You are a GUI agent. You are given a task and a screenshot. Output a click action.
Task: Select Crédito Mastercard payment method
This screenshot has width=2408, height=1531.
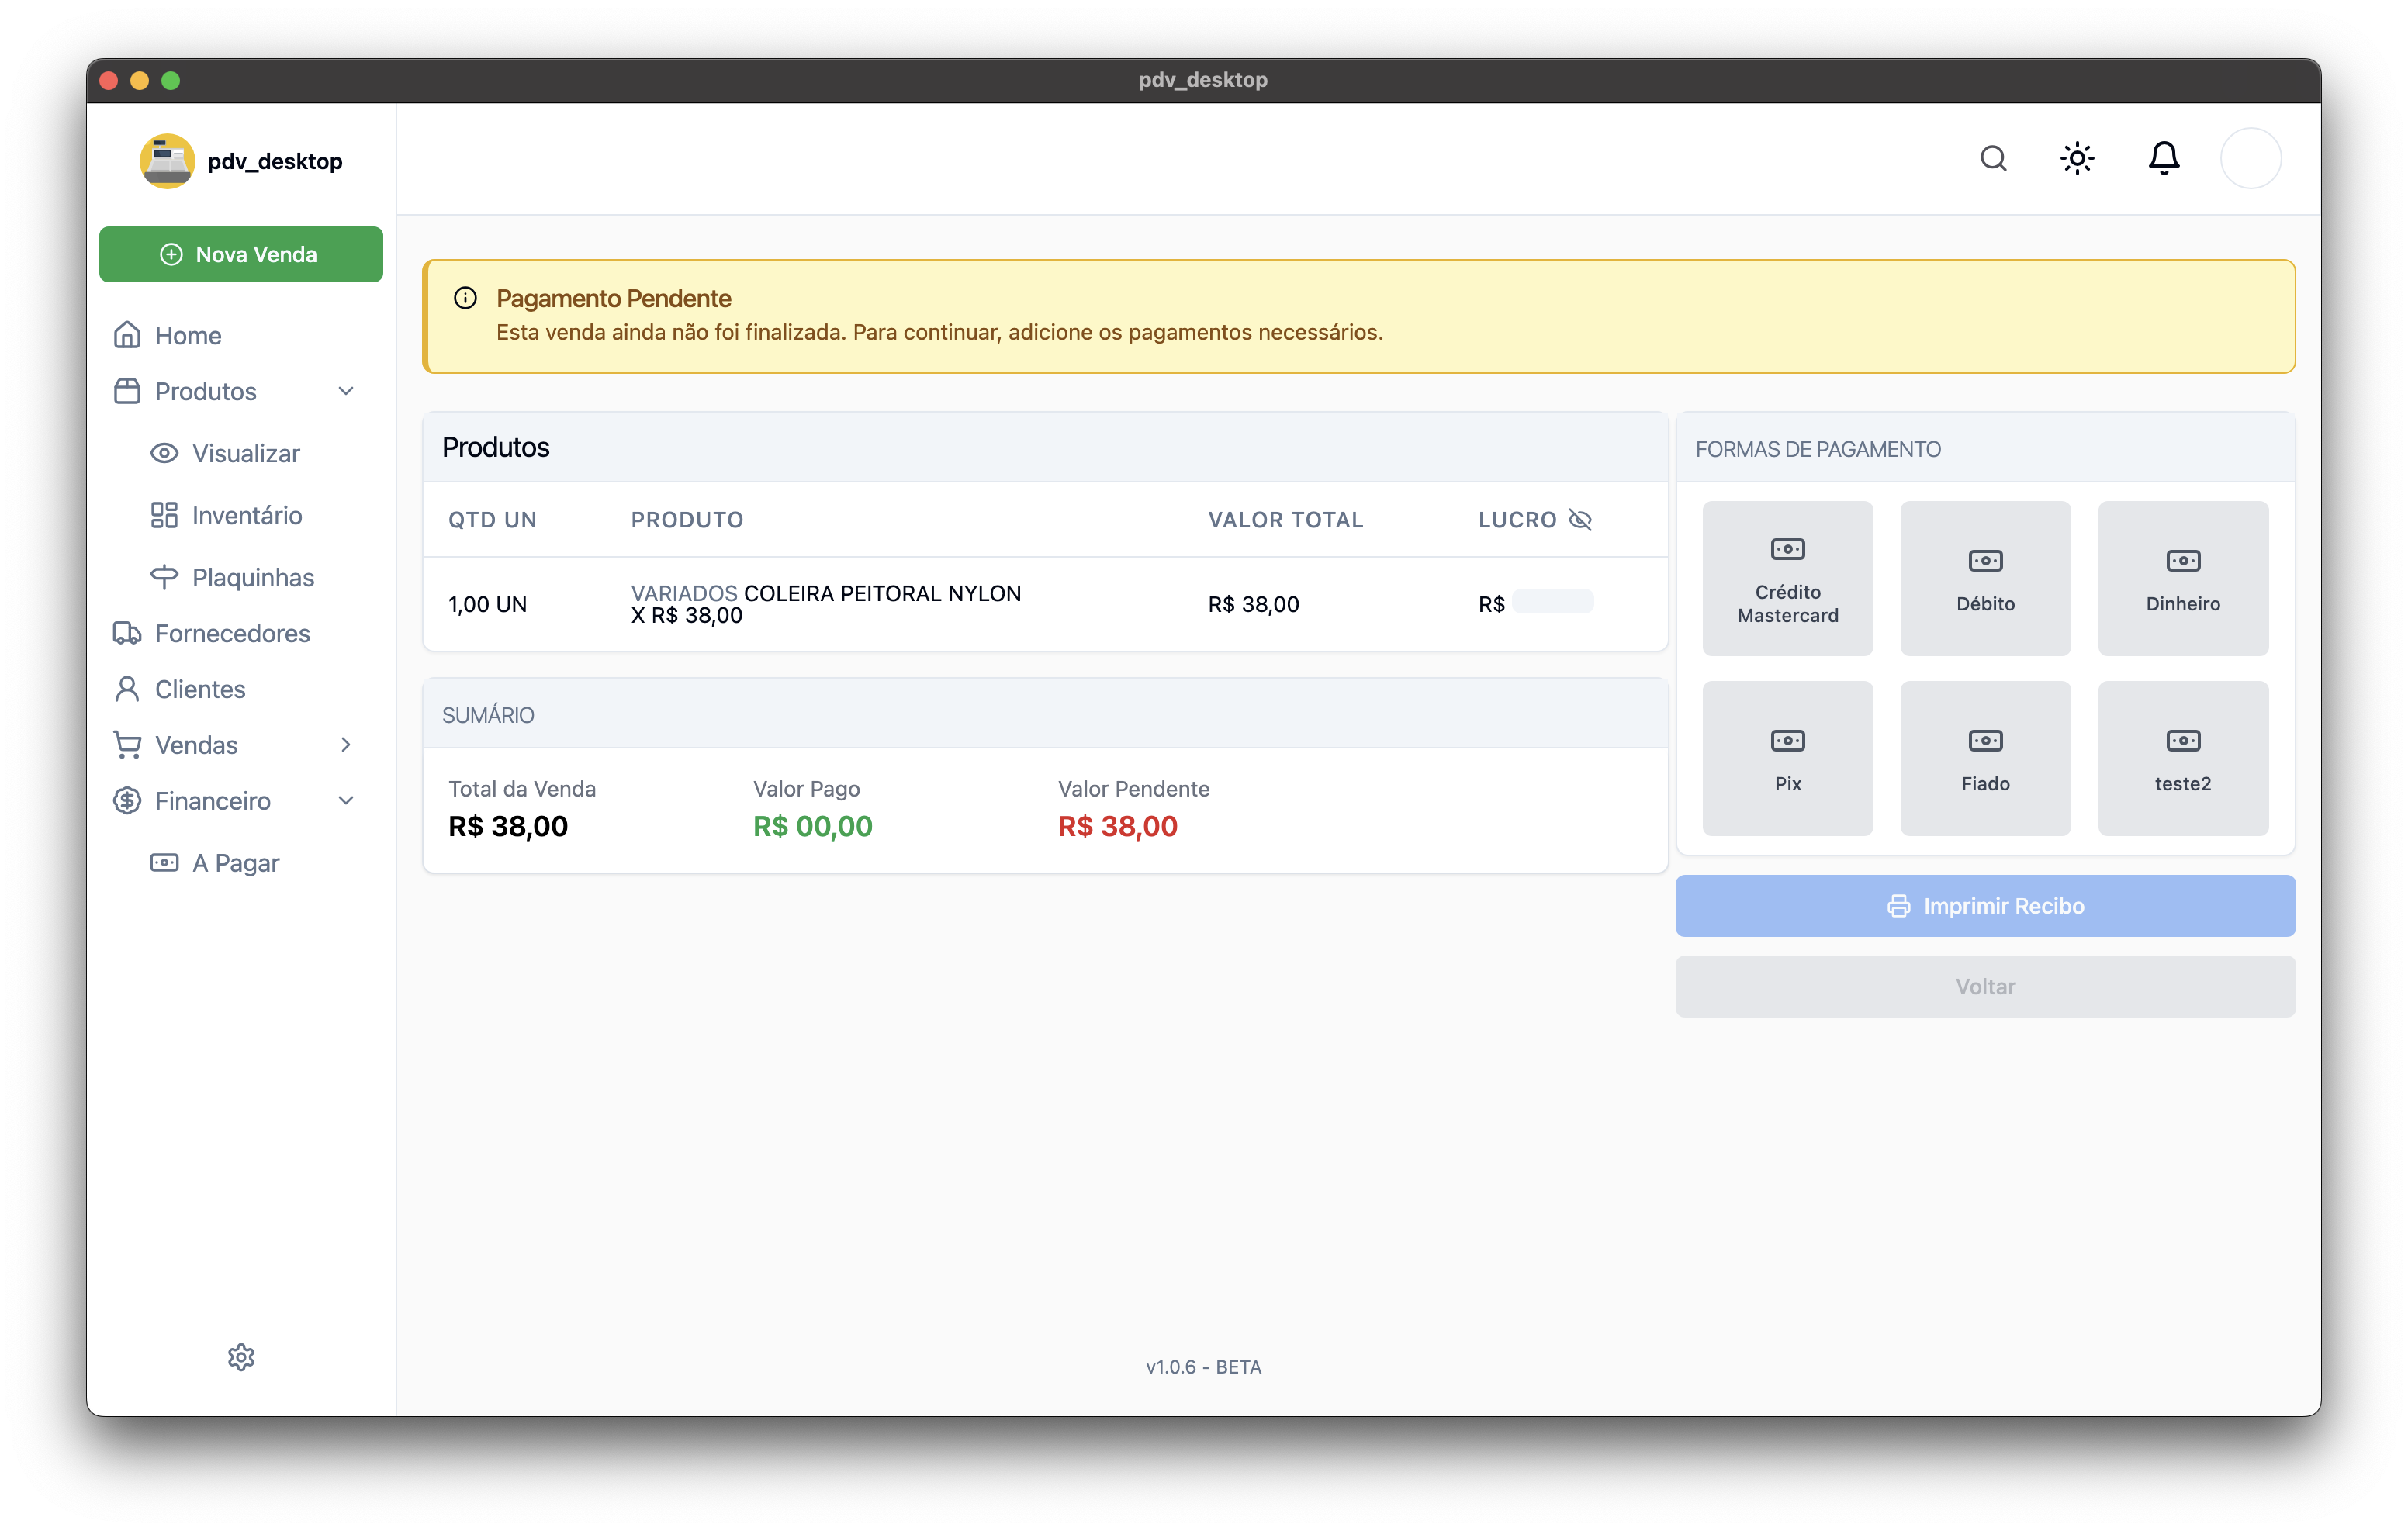pos(1788,579)
